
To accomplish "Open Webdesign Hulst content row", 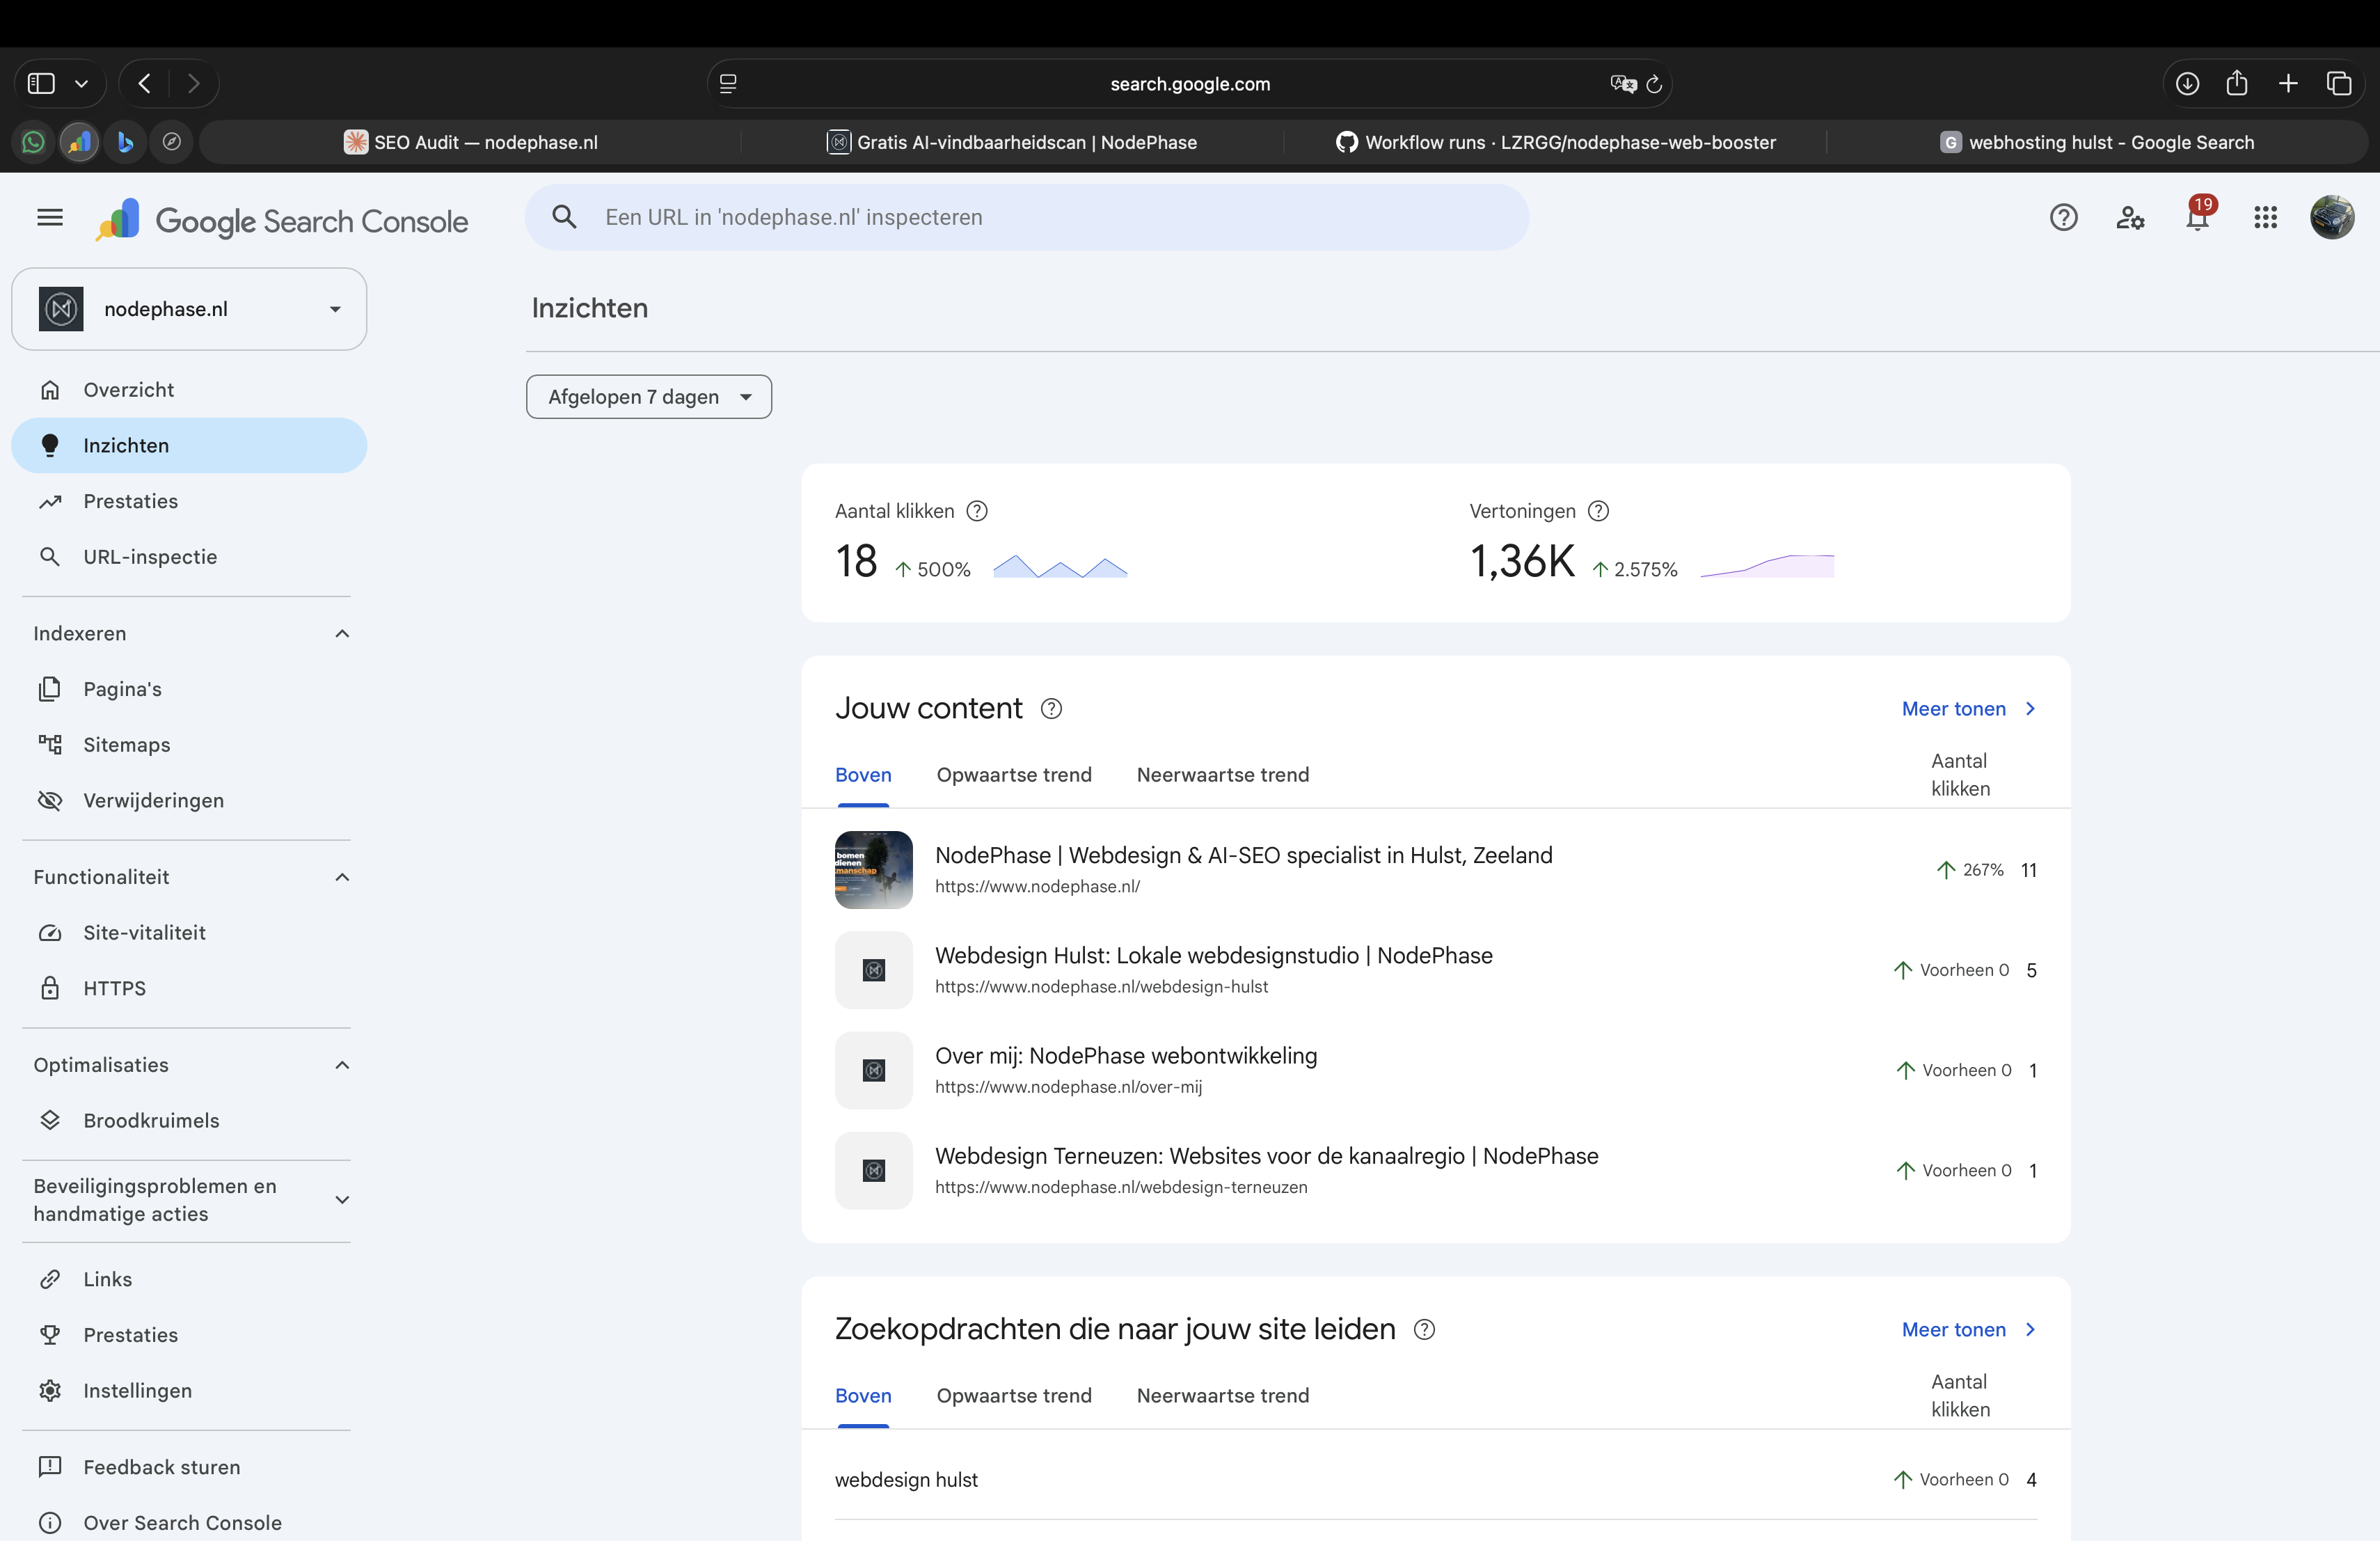I will click(1436, 970).
